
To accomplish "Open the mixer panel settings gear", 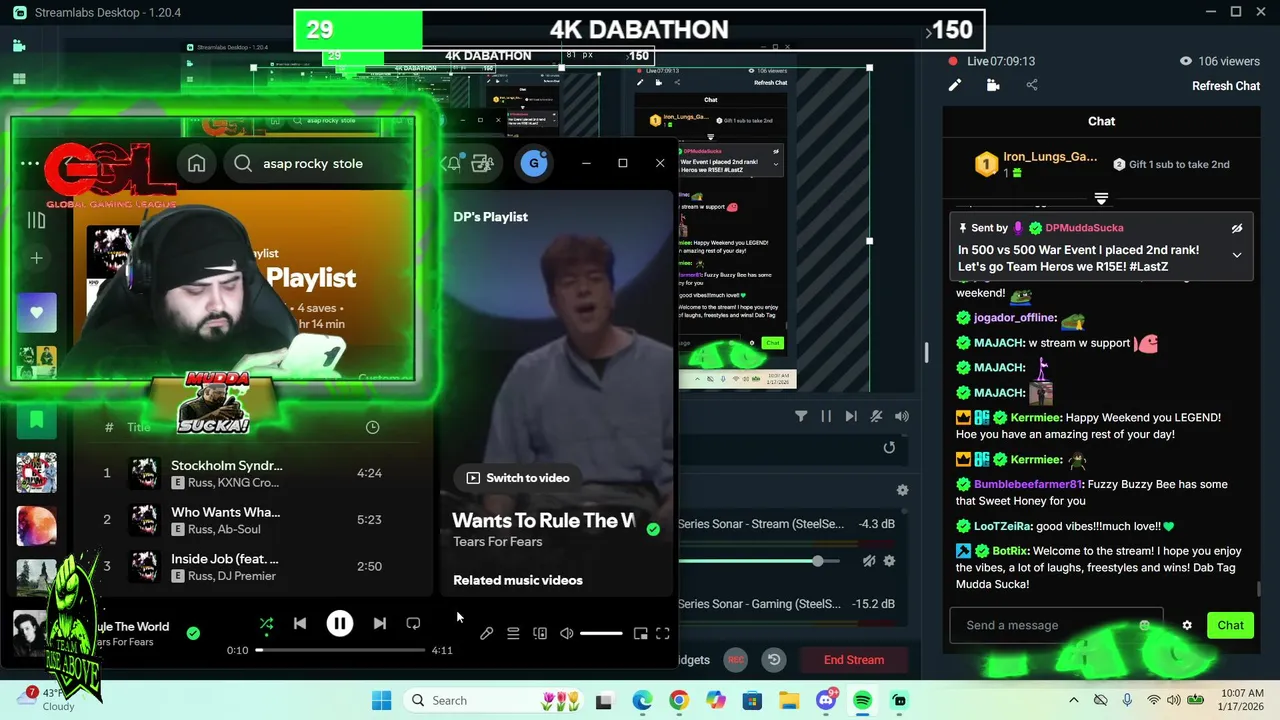I will (x=902, y=490).
